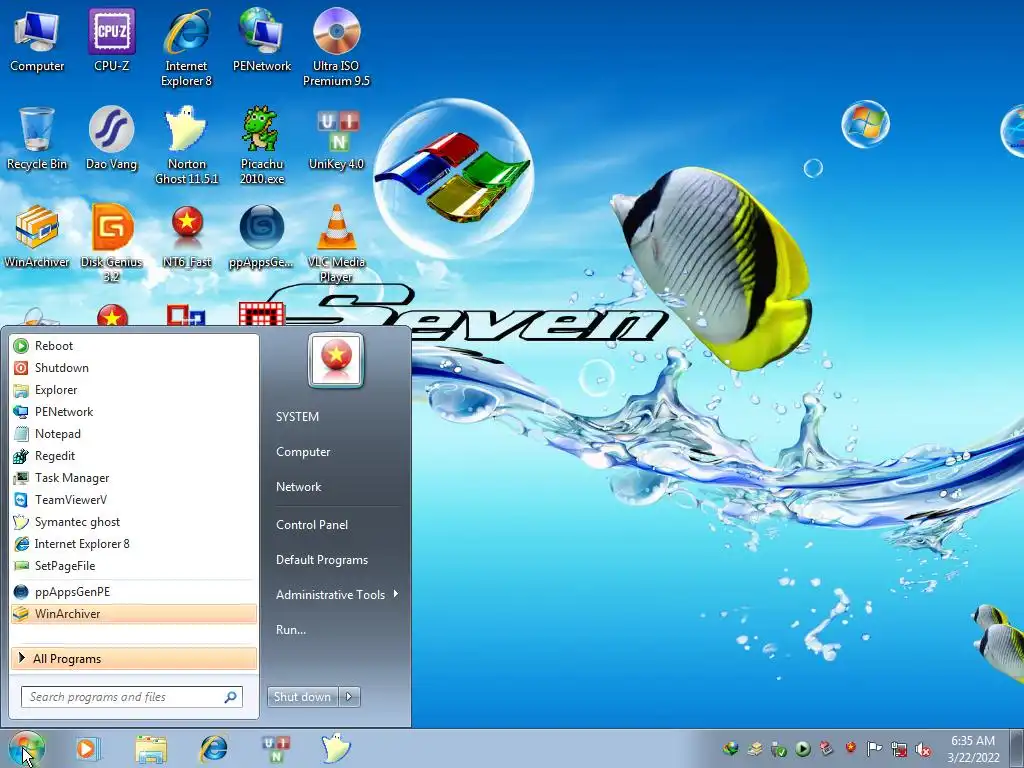Open the SYSTEM user folder link
This screenshot has height=768, width=1024.
(x=297, y=417)
